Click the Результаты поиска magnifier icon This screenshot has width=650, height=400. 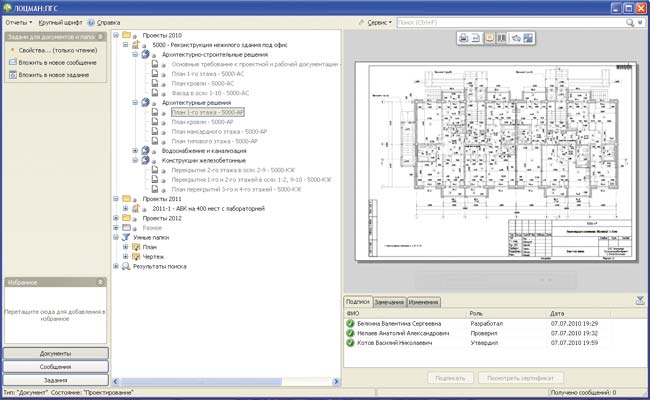(126, 266)
